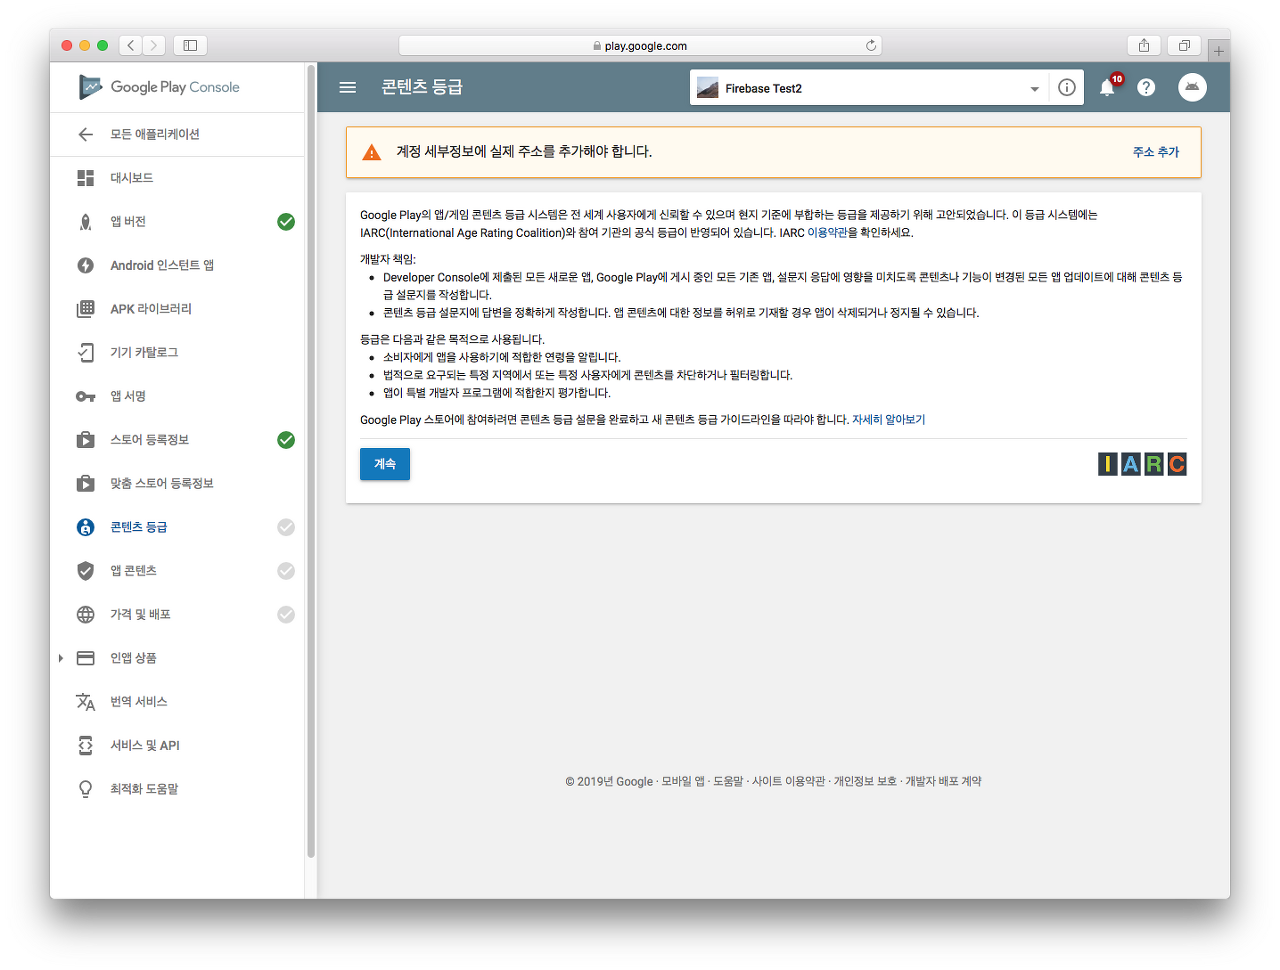Expand the 인앱 상품 submenu arrow
Screen dimensions: 1280x970
(61, 658)
